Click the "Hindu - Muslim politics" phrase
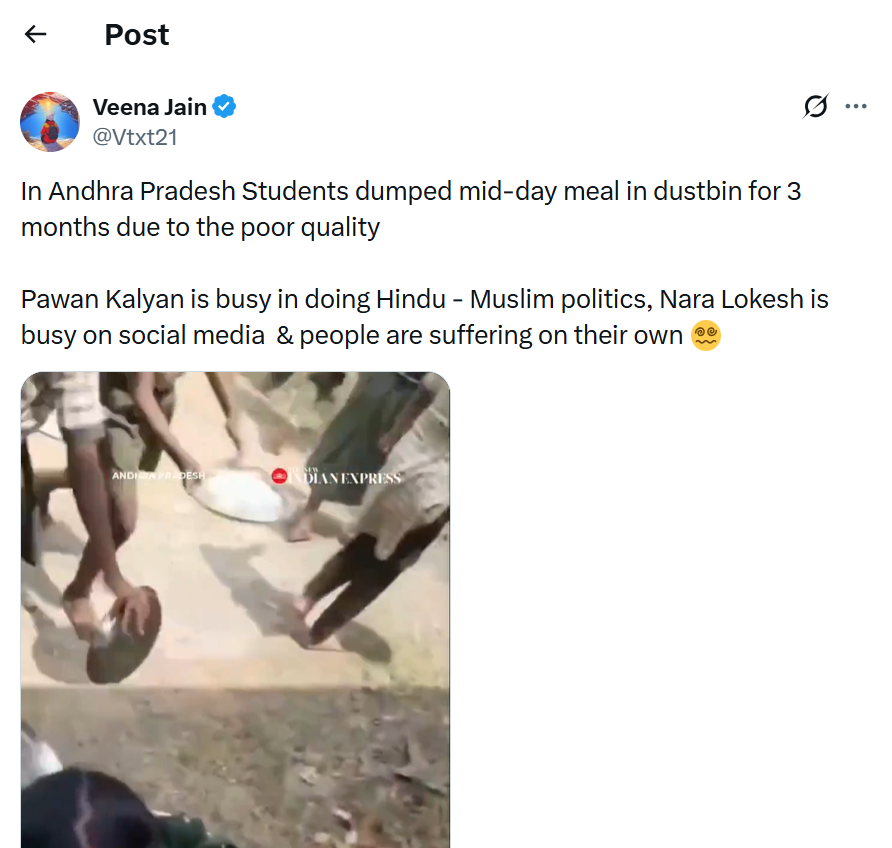The height and width of the screenshot is (848, 892). pyautogui.click(x=512, y=299)
